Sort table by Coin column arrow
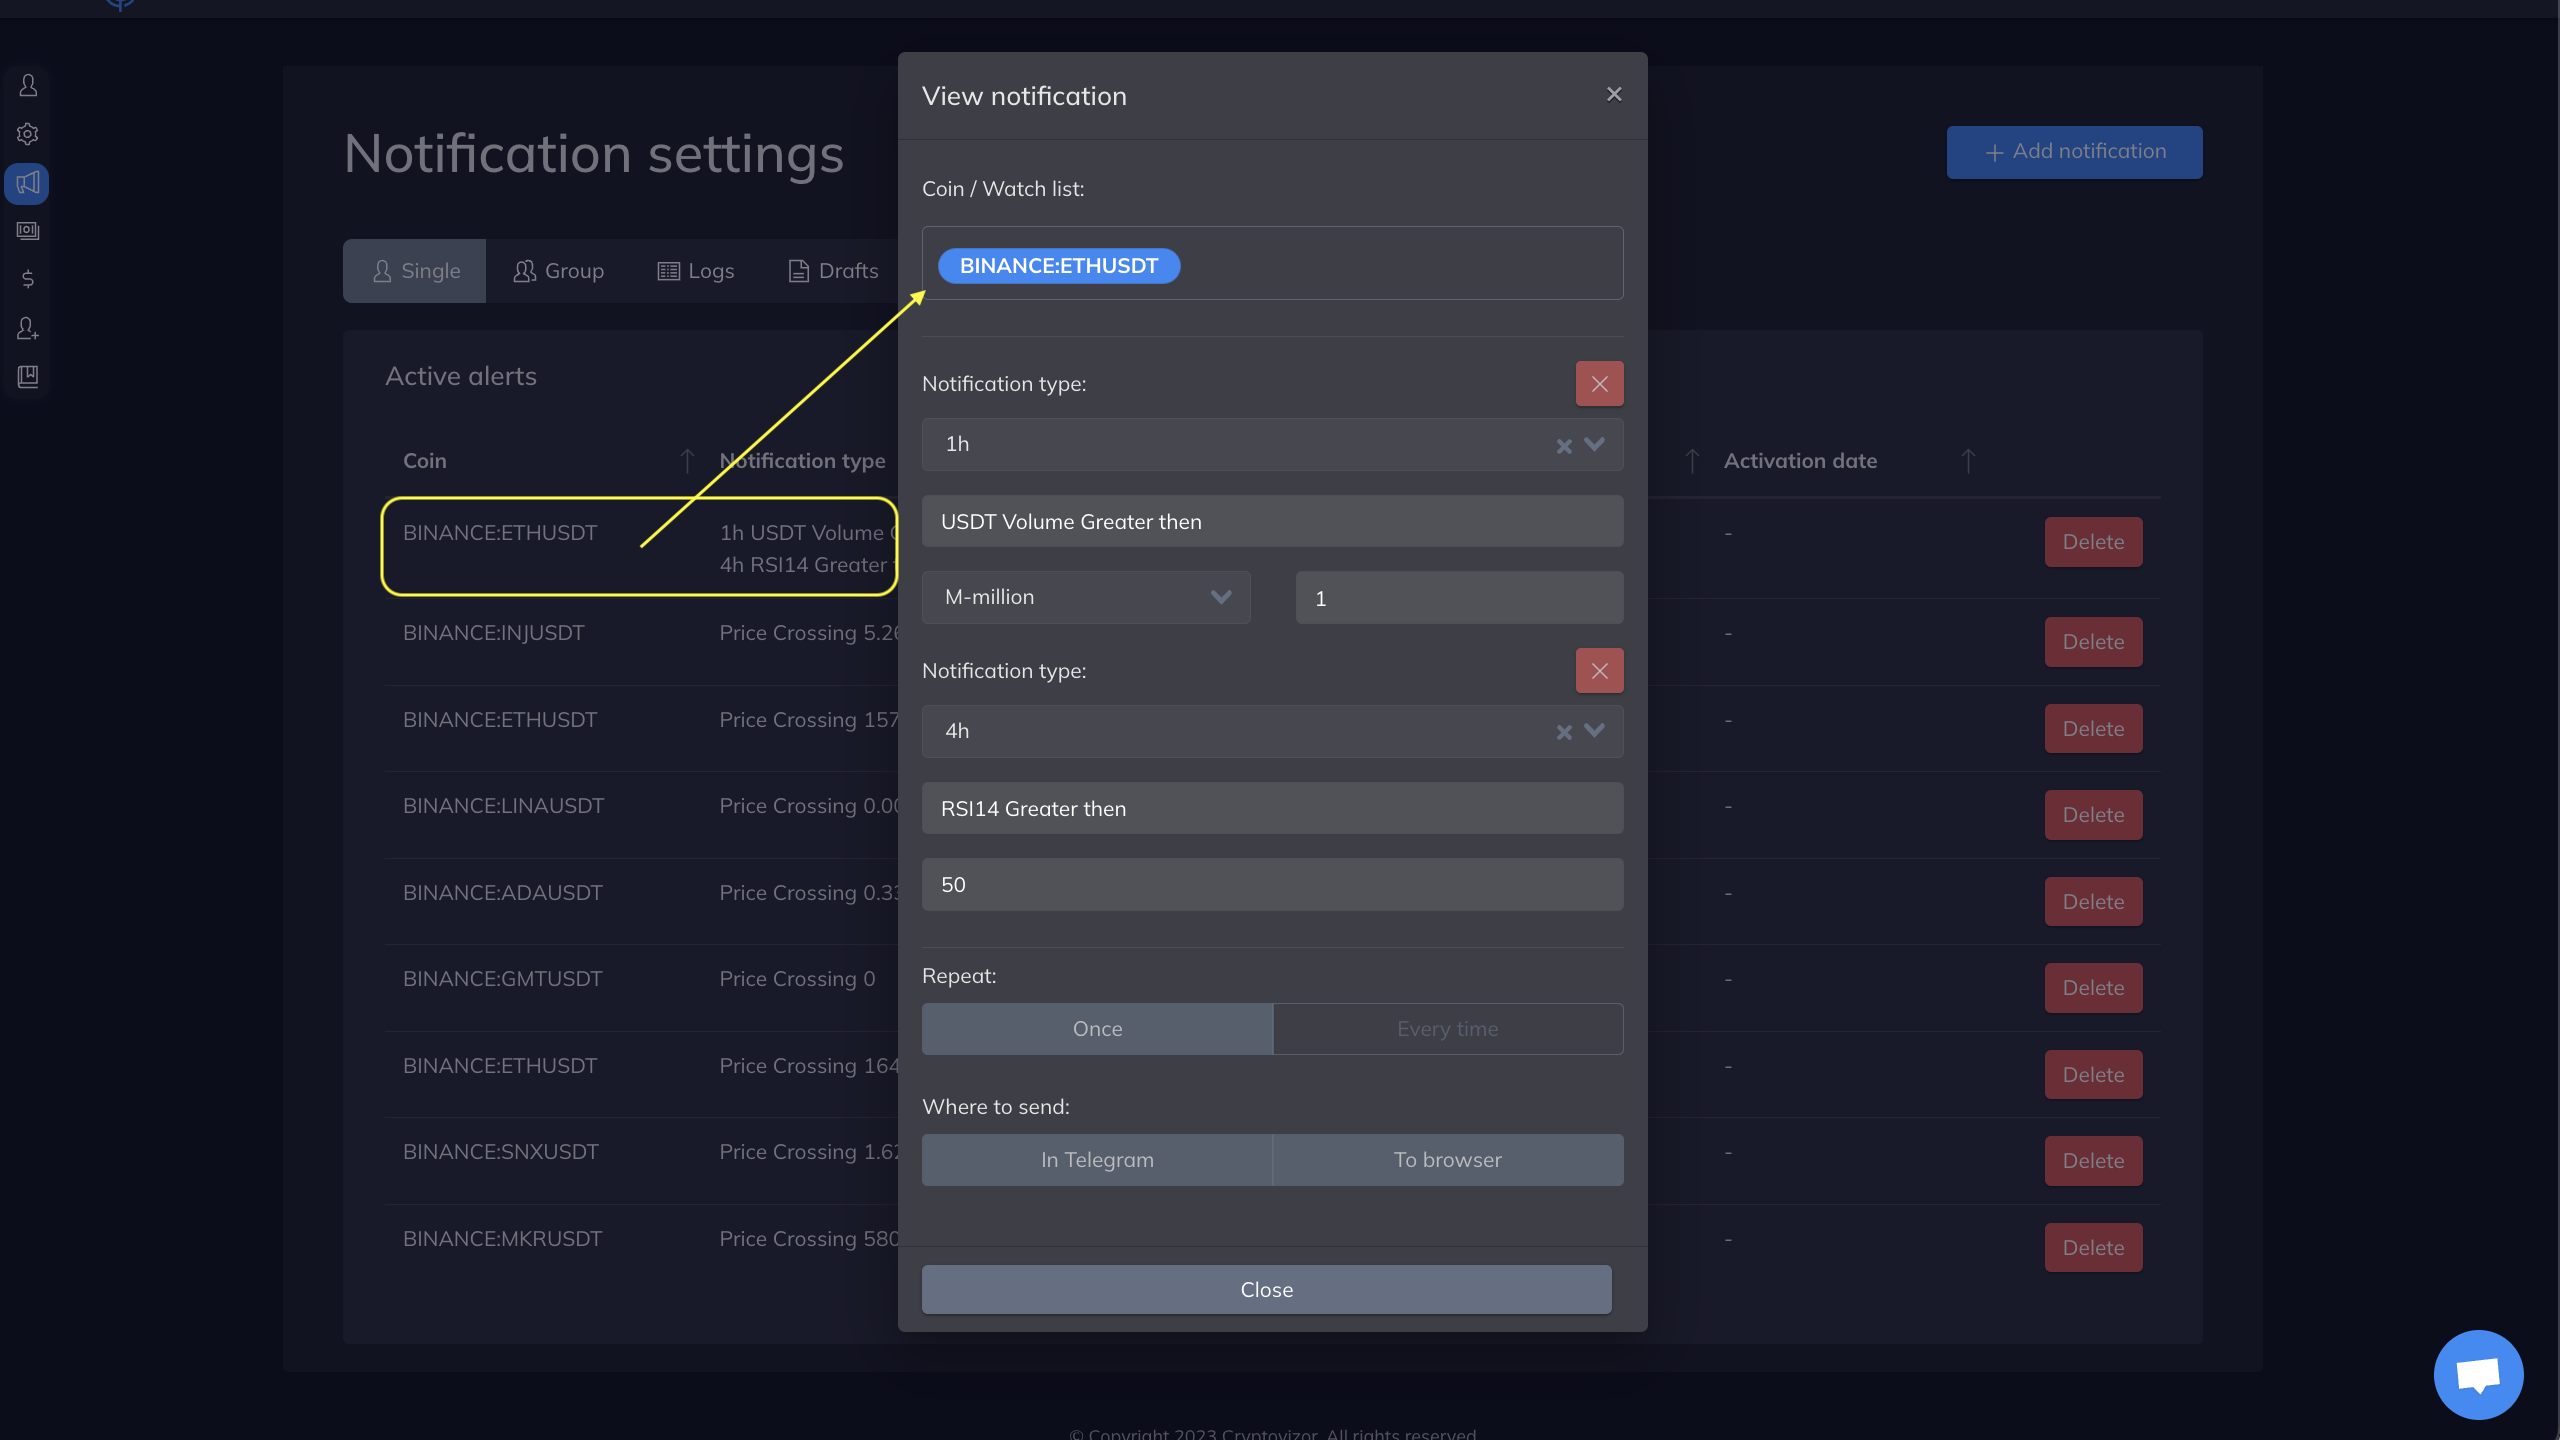 [687, 461]
